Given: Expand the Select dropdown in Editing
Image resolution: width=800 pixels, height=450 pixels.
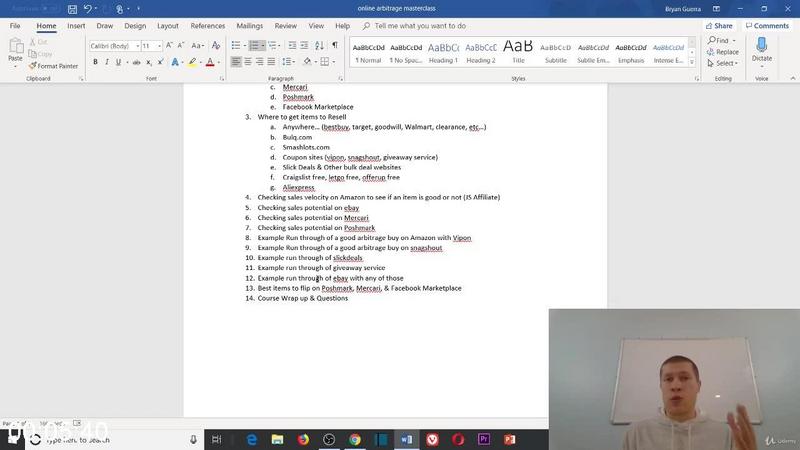Looking at the screenshot, I should coord(722,63).
